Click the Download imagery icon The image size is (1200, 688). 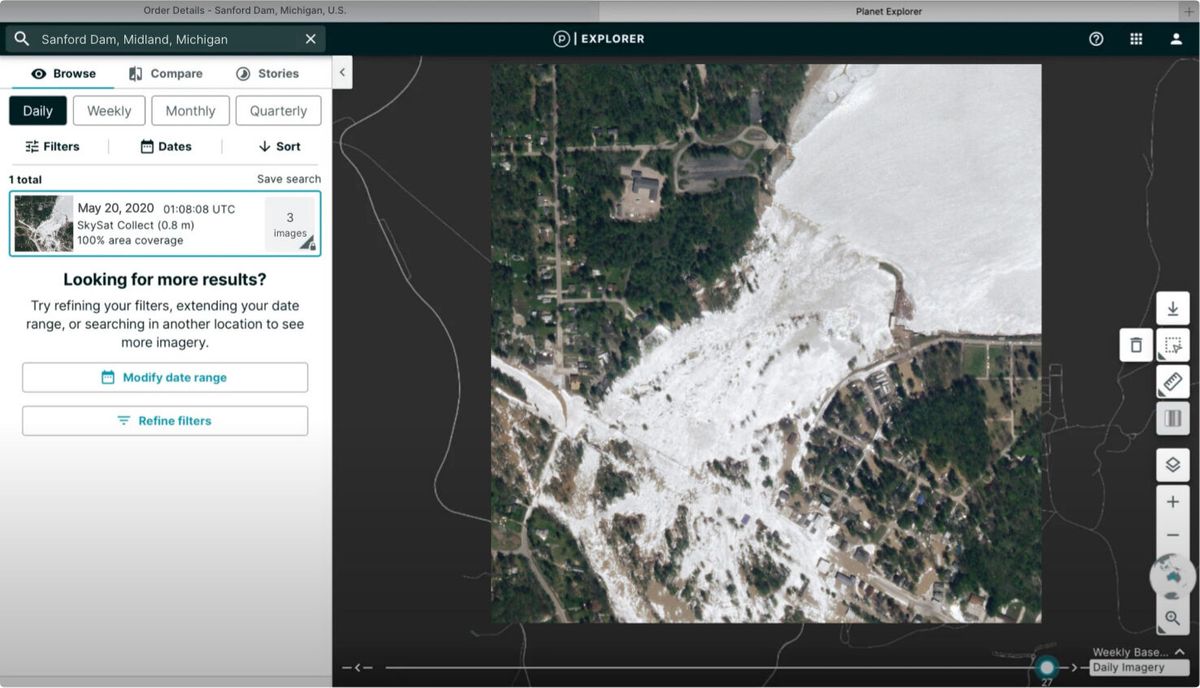coord(1172,308)
